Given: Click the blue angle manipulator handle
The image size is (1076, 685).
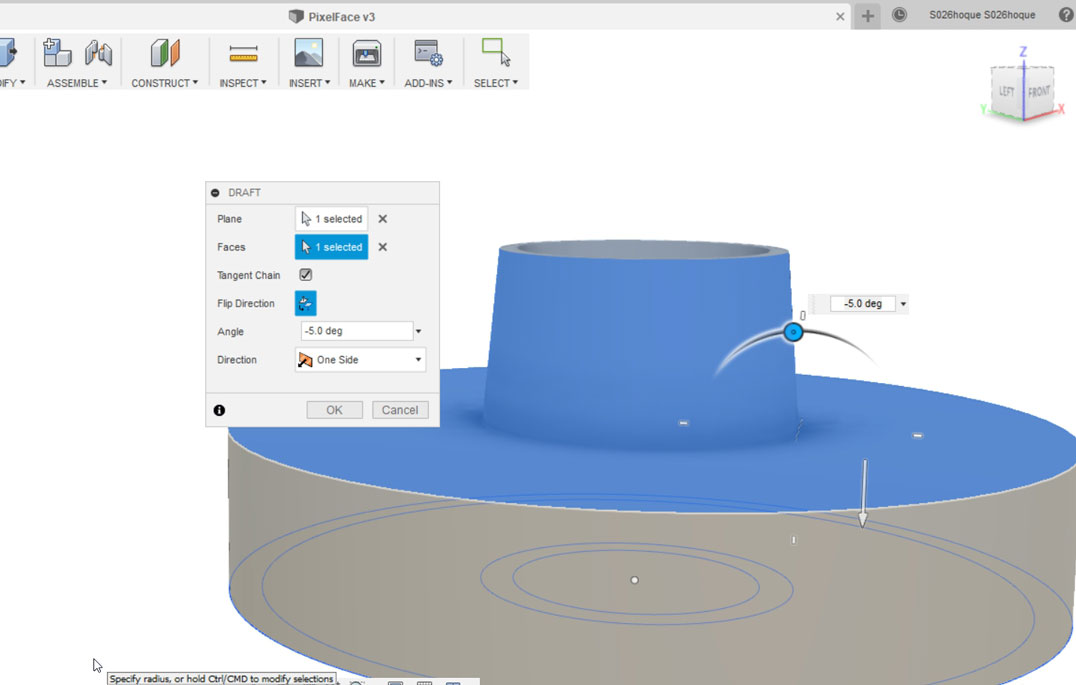Looking at the screenshot, I should point(793,332).
